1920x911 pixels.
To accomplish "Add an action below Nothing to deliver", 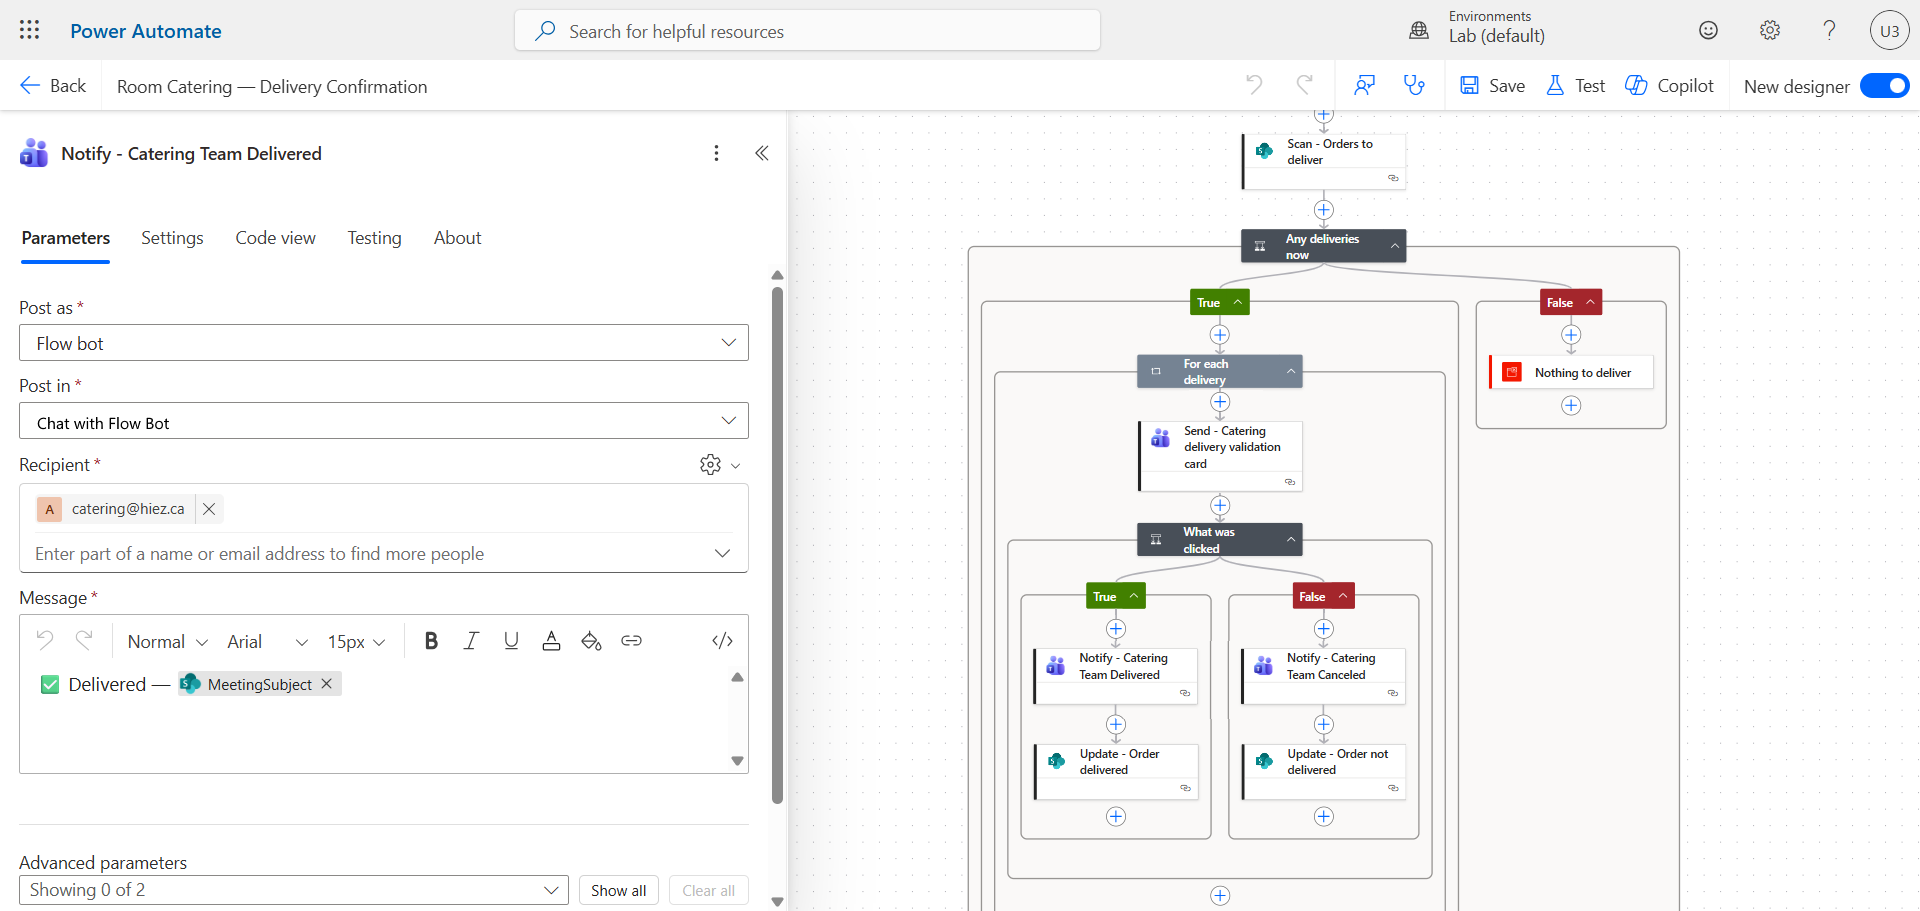I will [1571, 405].
